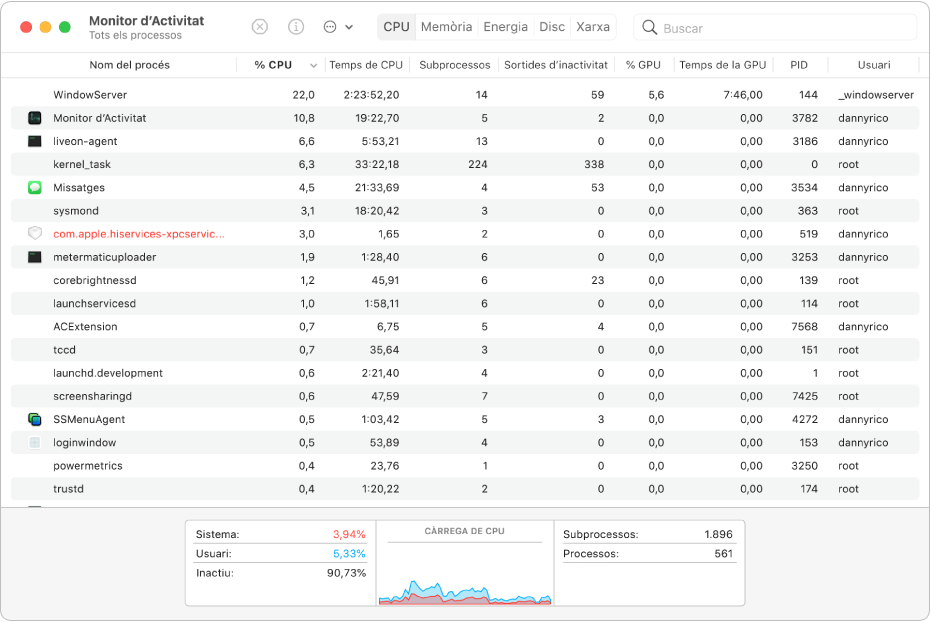This screenshot has height=622, width=931.
Task: Select the launchd.development process
Action: [x=465, y=373]
